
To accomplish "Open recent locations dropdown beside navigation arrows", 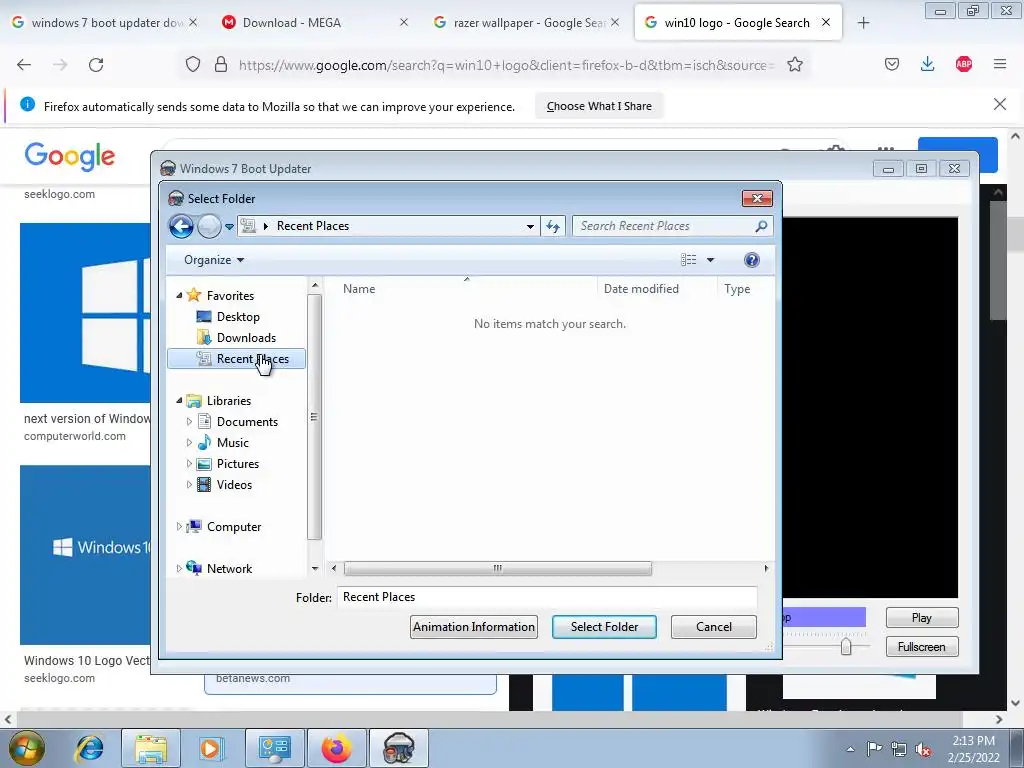I will pyautogui.click(x=229, y=227).
